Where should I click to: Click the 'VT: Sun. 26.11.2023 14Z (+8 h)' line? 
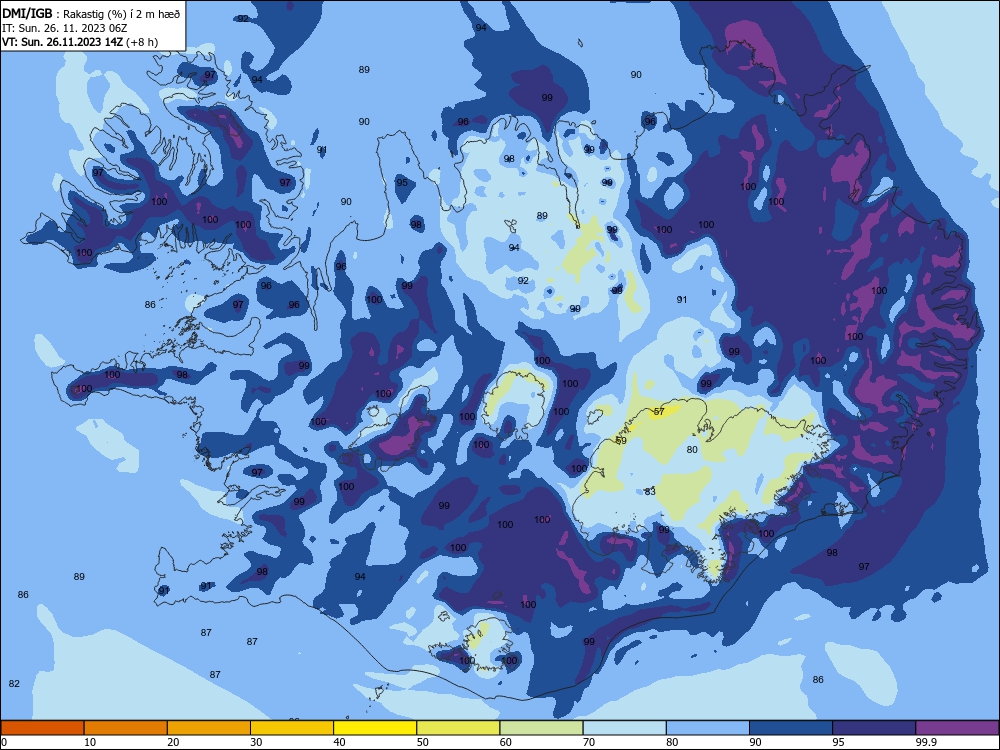tap(80, 42)
